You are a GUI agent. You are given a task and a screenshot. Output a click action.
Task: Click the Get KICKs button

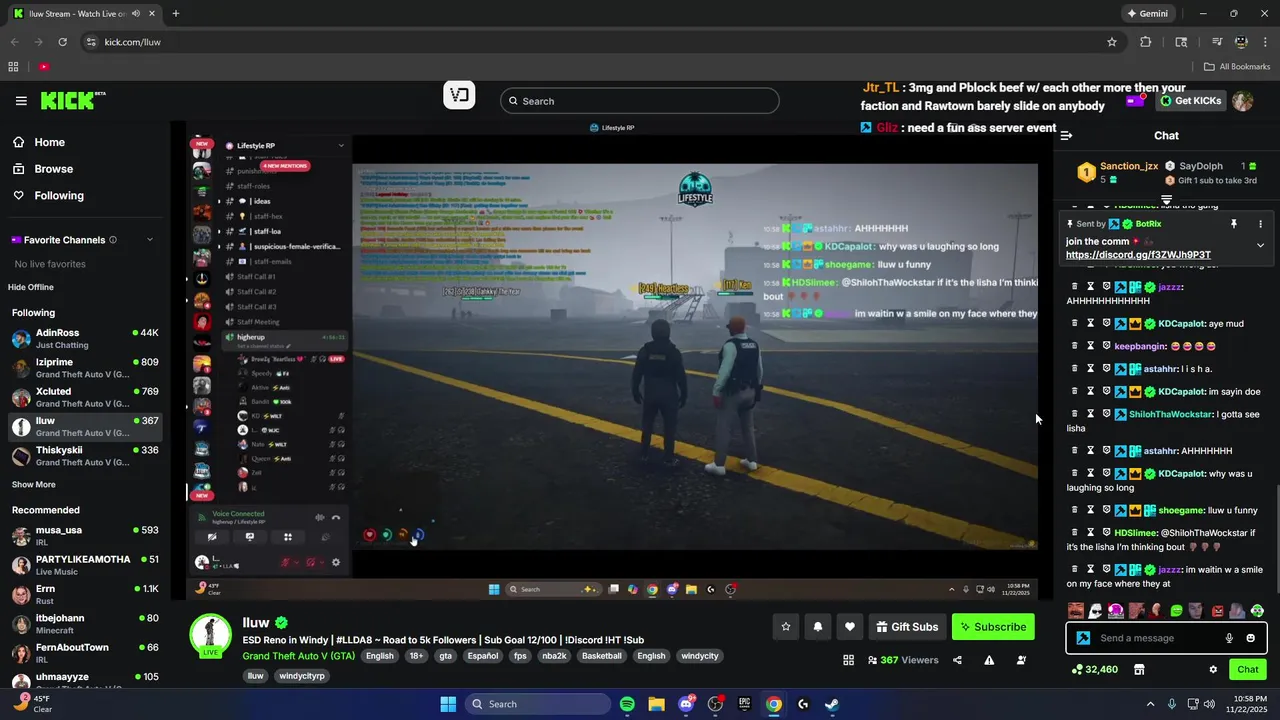(1190, 101)
